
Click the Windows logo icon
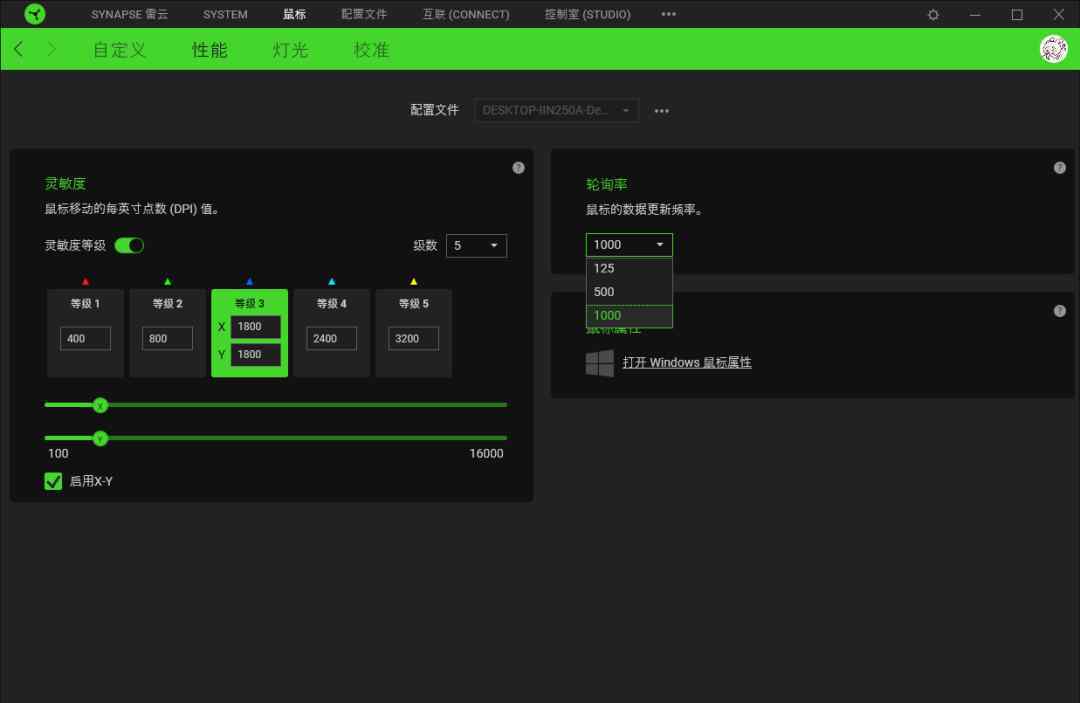coord(599,363)
